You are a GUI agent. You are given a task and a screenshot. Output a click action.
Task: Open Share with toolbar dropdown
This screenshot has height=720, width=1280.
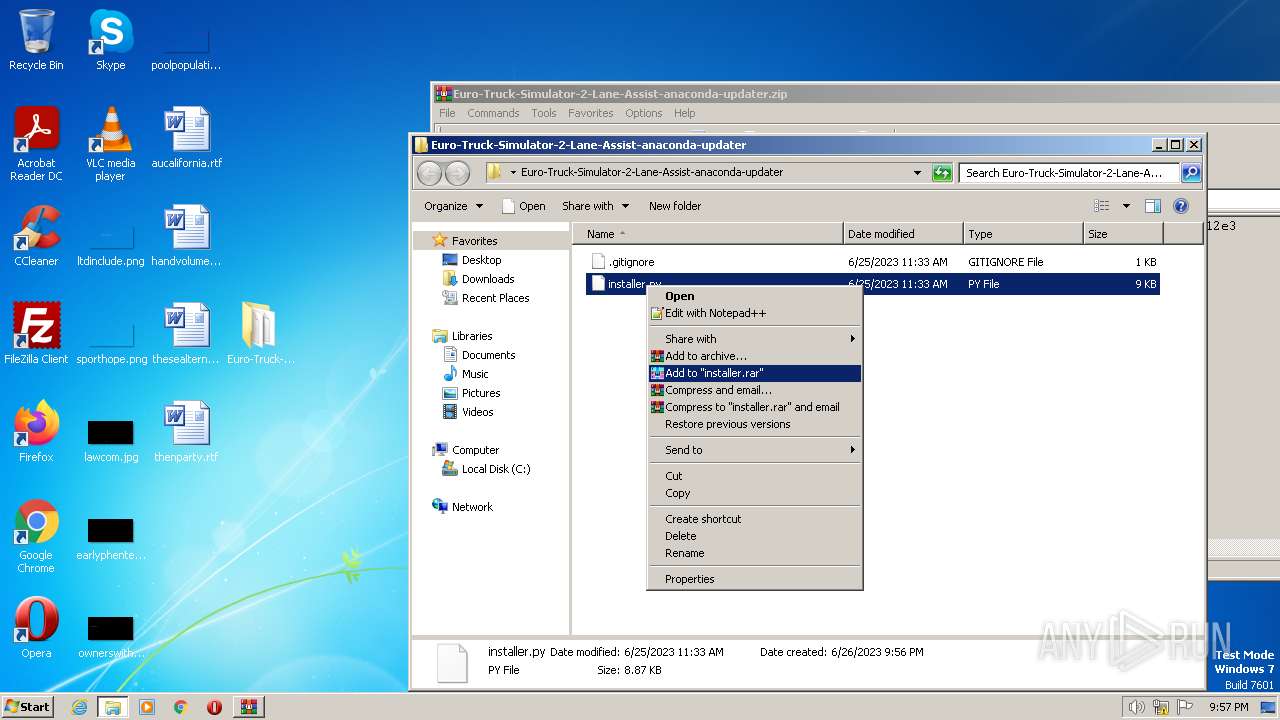[596, 206]
